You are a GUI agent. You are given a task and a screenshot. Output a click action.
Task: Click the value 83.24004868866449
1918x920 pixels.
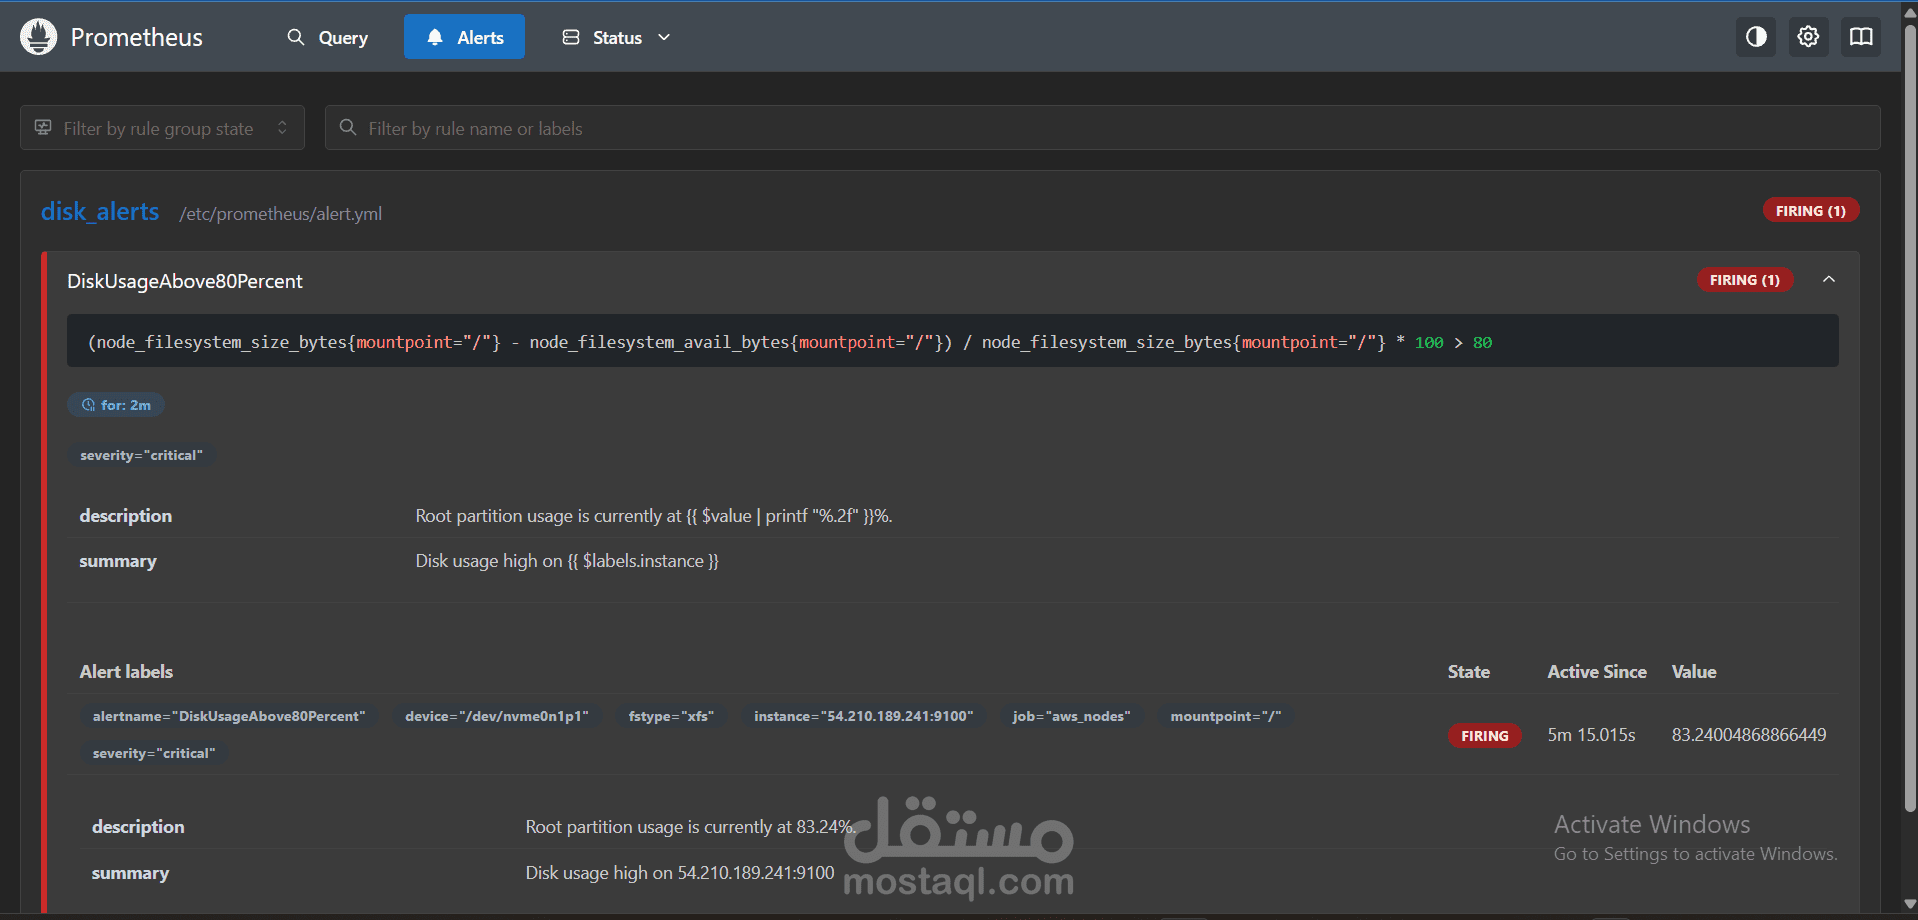(x=1749, y=735)
